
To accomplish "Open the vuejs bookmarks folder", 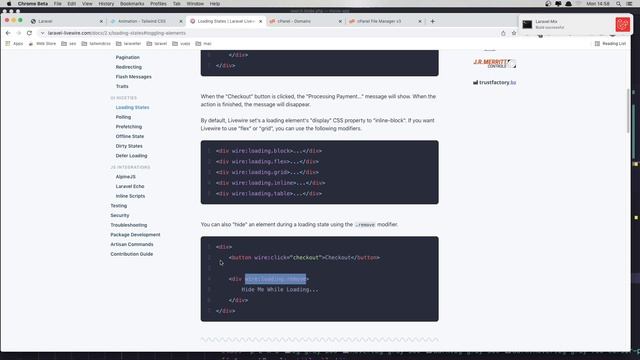I will click(x=181, y=44).
